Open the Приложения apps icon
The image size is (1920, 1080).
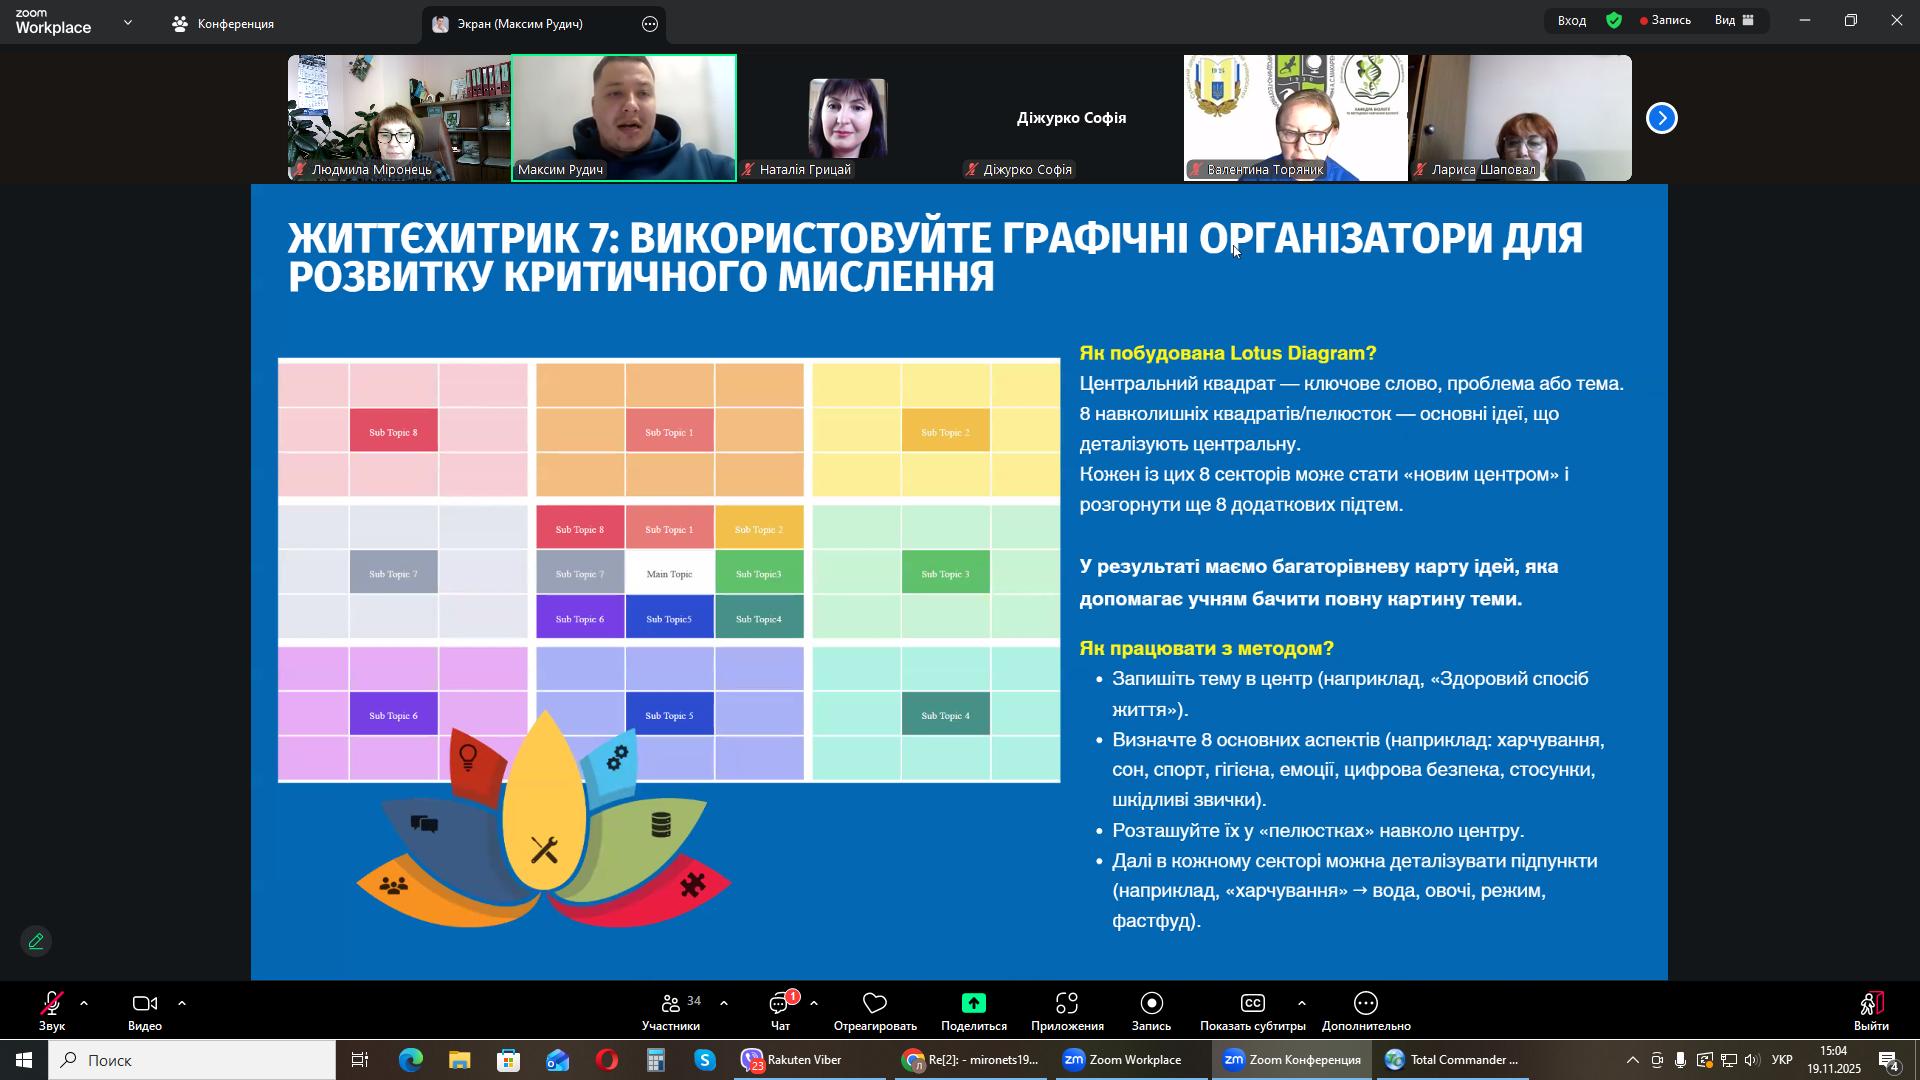(1067, 1004)
